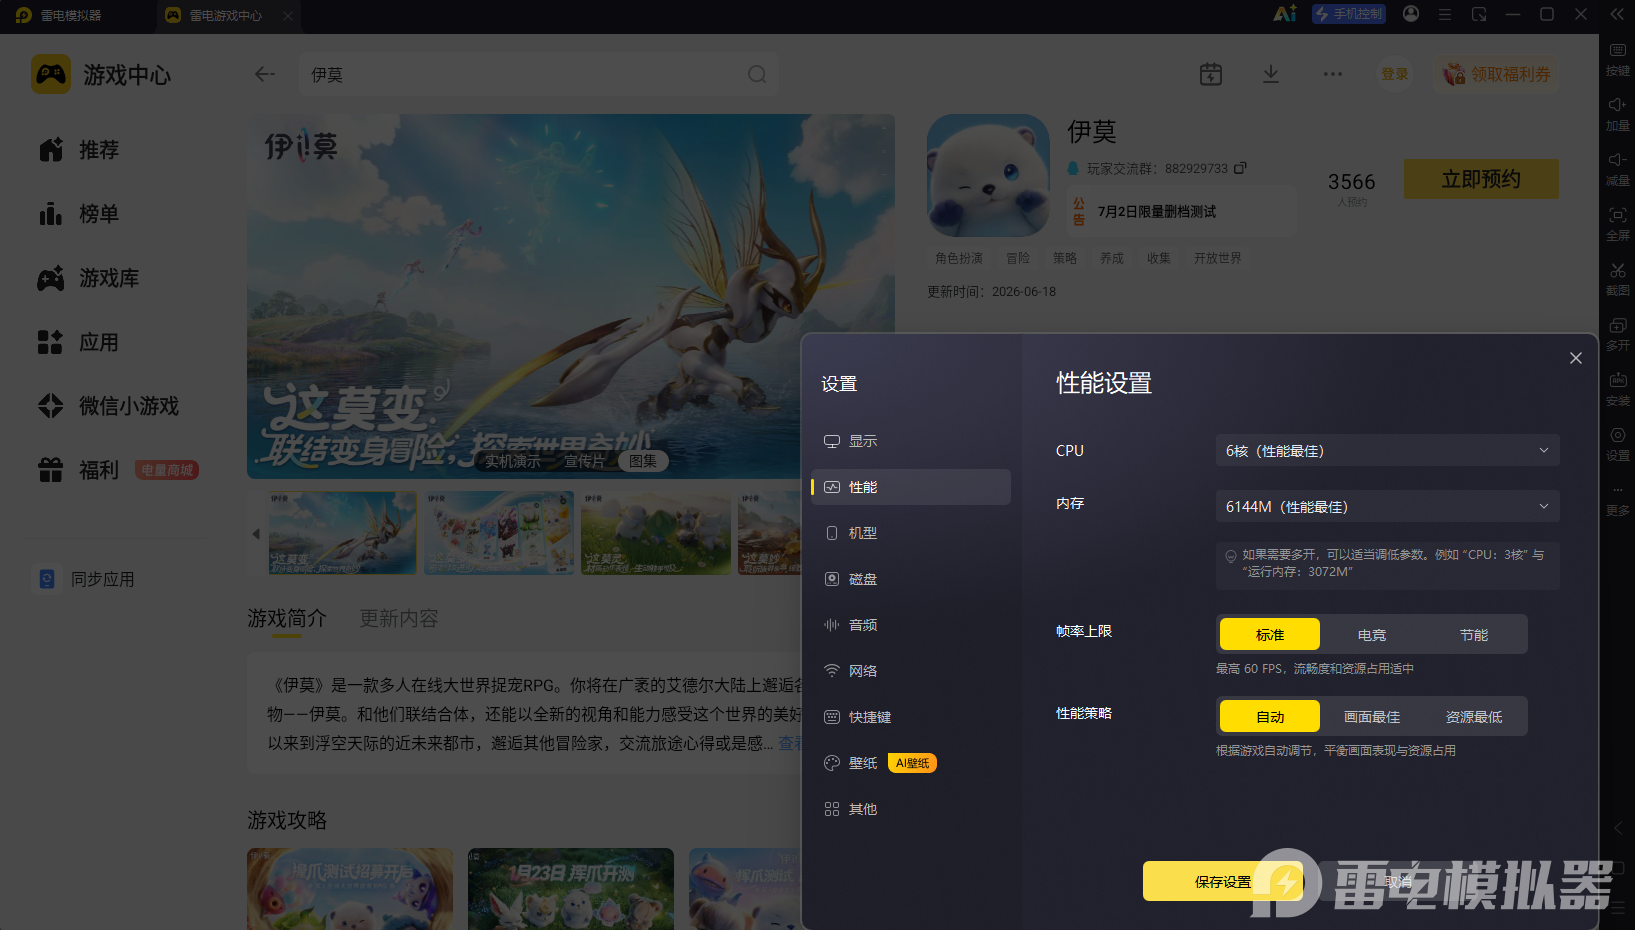Open 音频 audio settings
The image size is (1635, 930).
pyautogui.click(x=911, y=625)
